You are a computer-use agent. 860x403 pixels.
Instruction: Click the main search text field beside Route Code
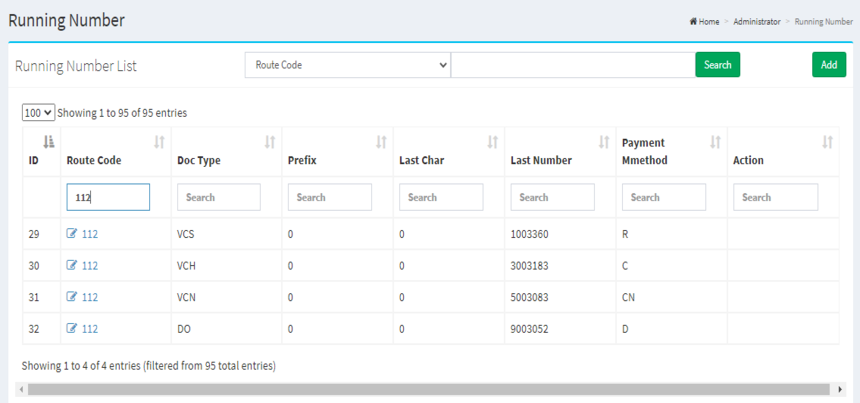[x=573, y=65]
